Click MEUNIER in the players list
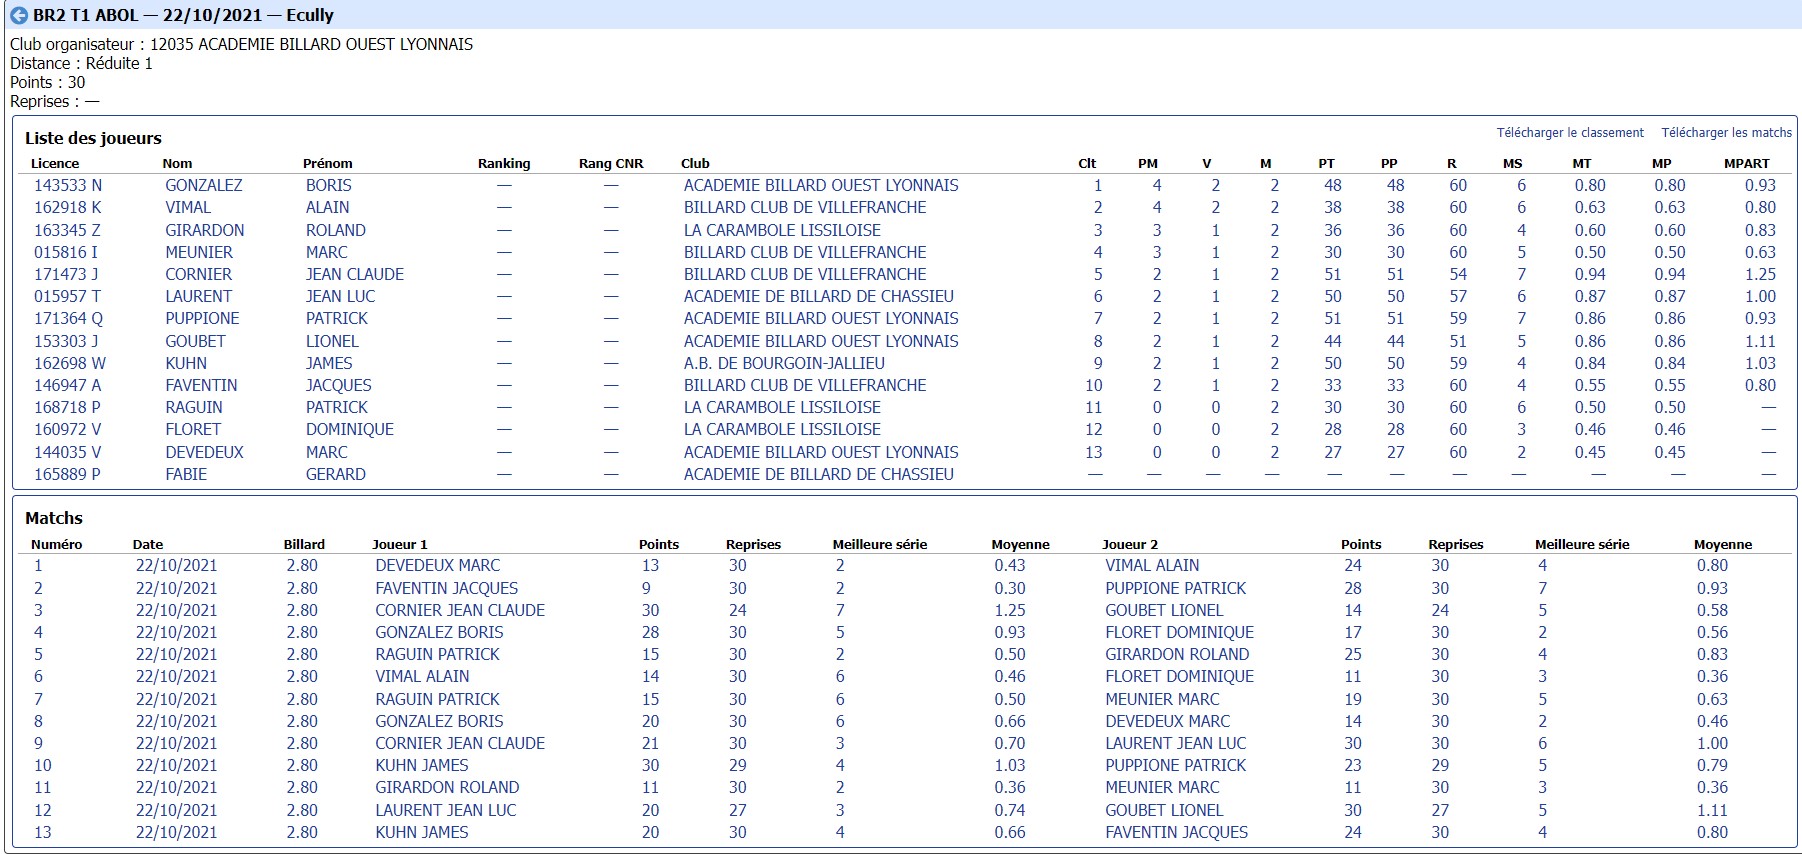Viewport: 1802px width, 854px height. pyautogui.click(x=199, y=252)
